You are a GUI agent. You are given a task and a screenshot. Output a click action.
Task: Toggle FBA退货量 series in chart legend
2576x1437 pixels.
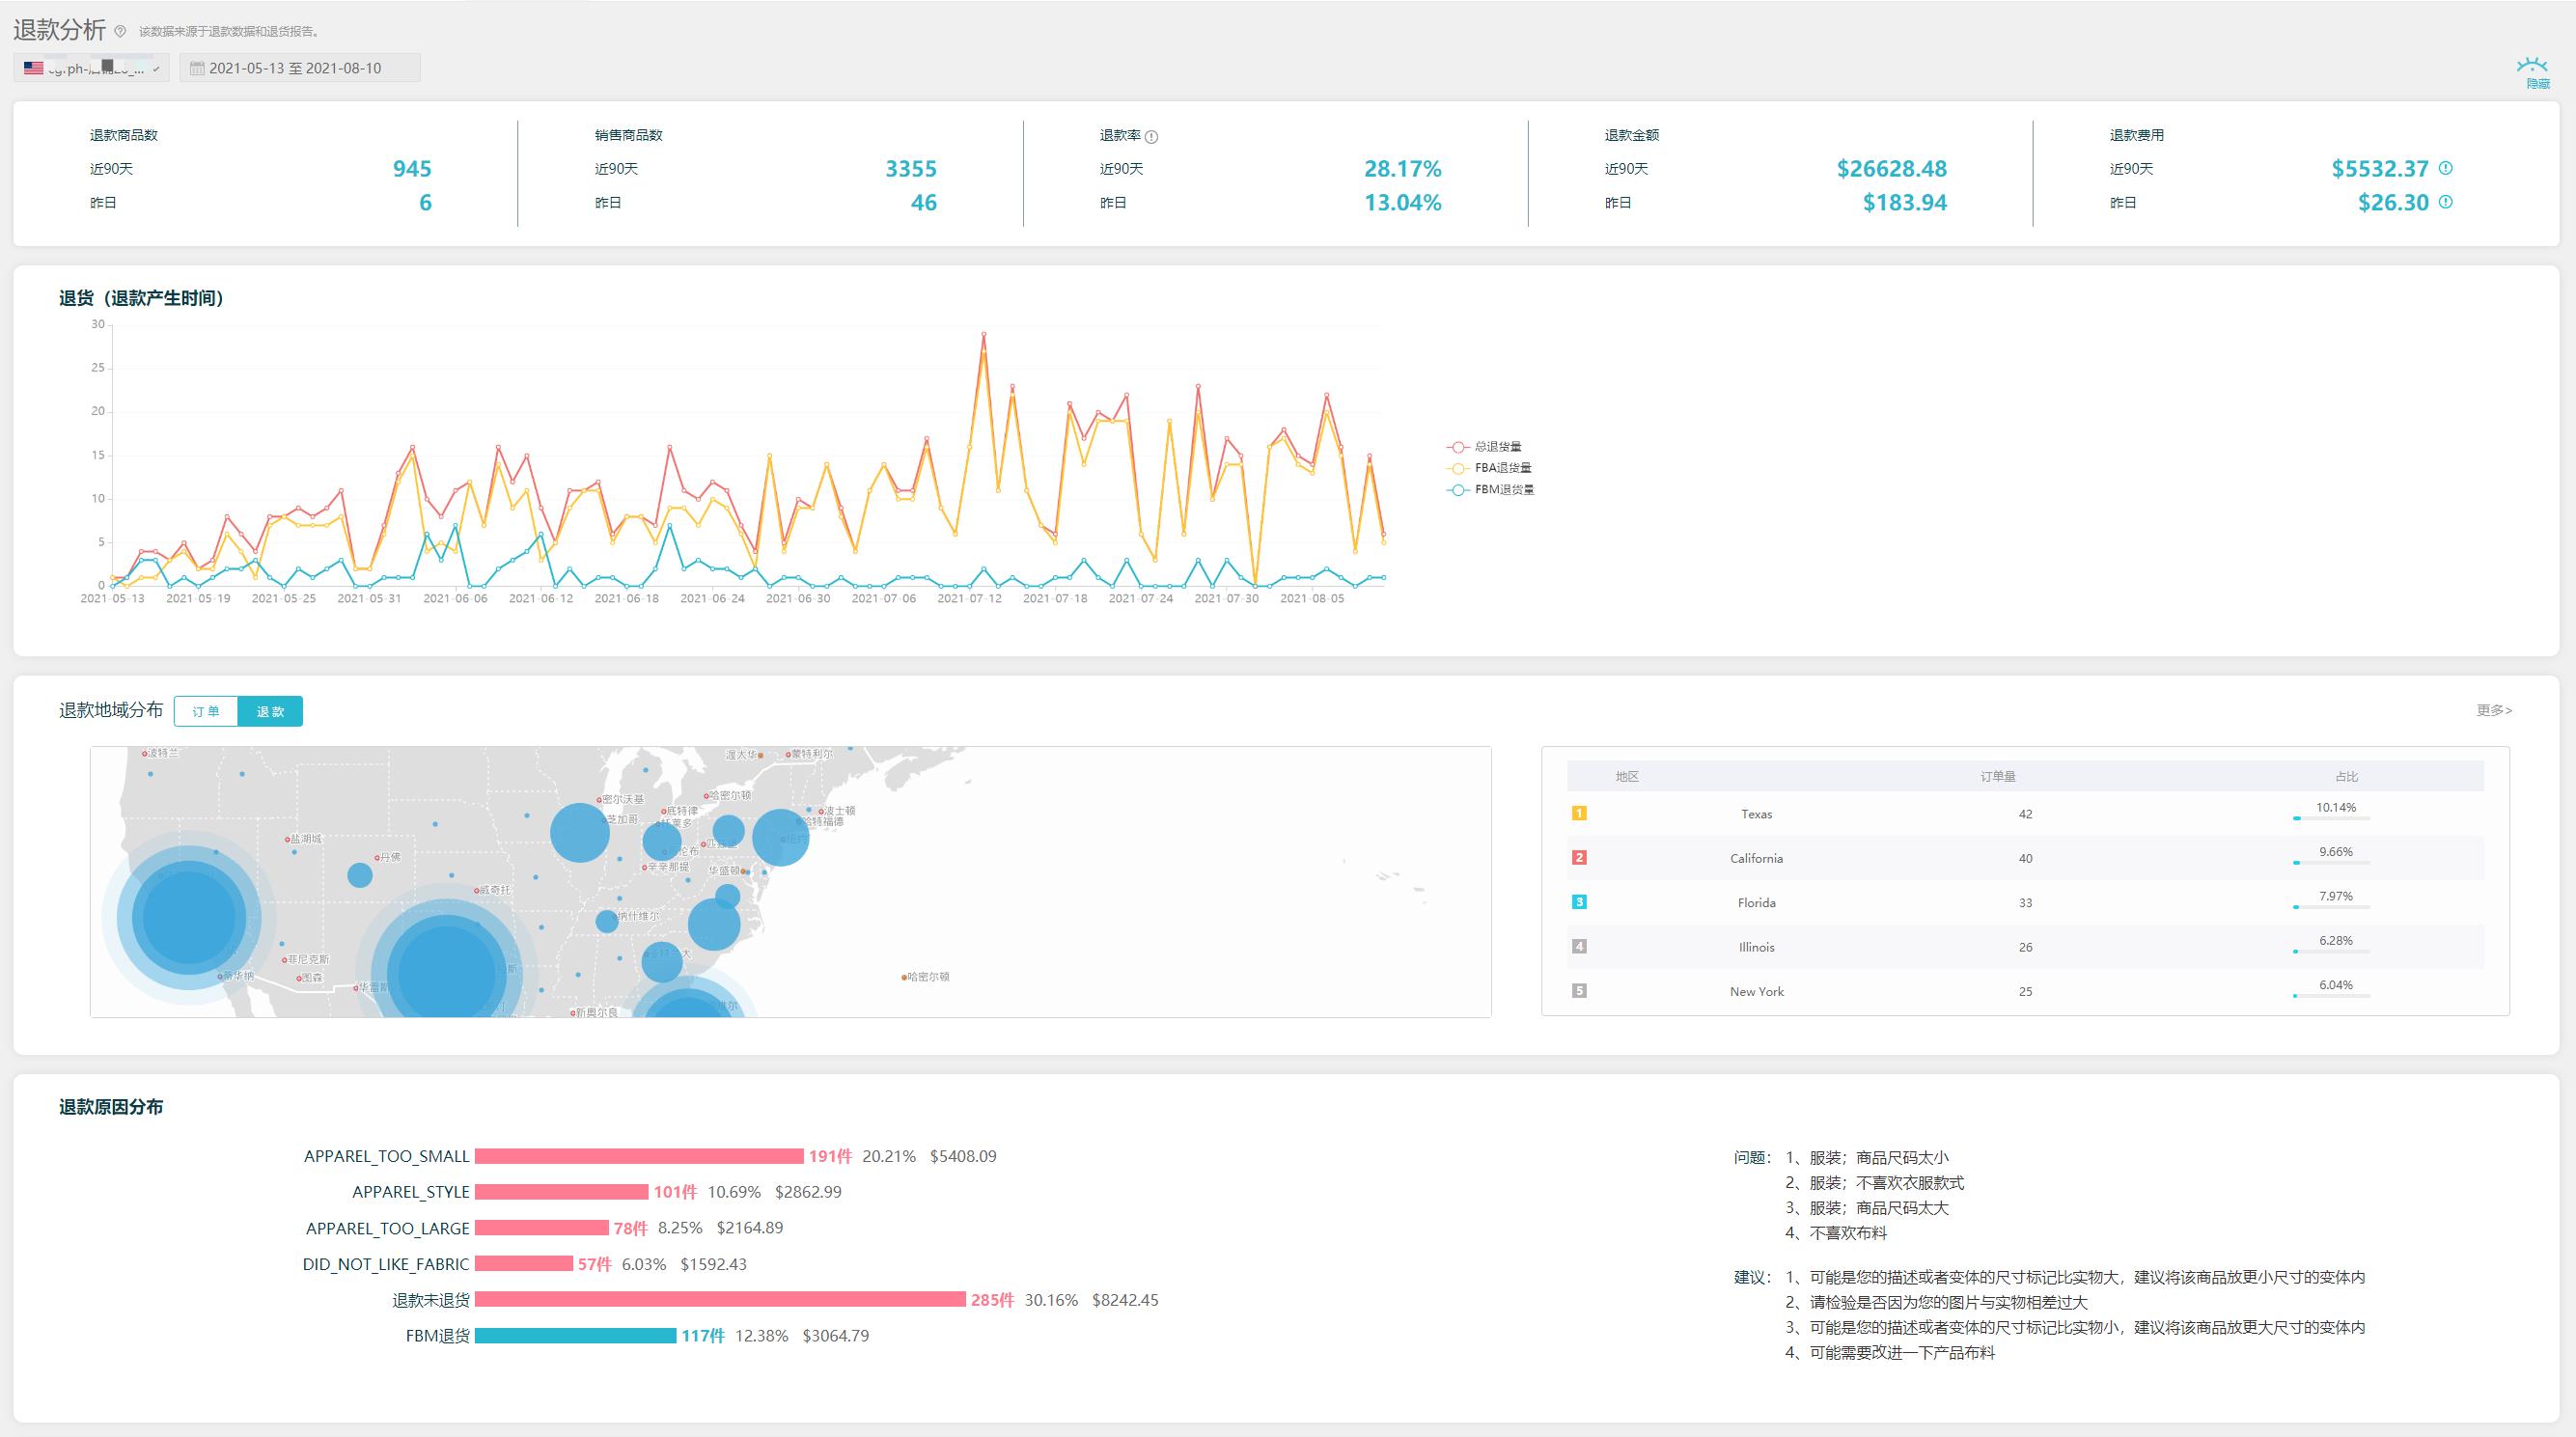pos(1490,467)
